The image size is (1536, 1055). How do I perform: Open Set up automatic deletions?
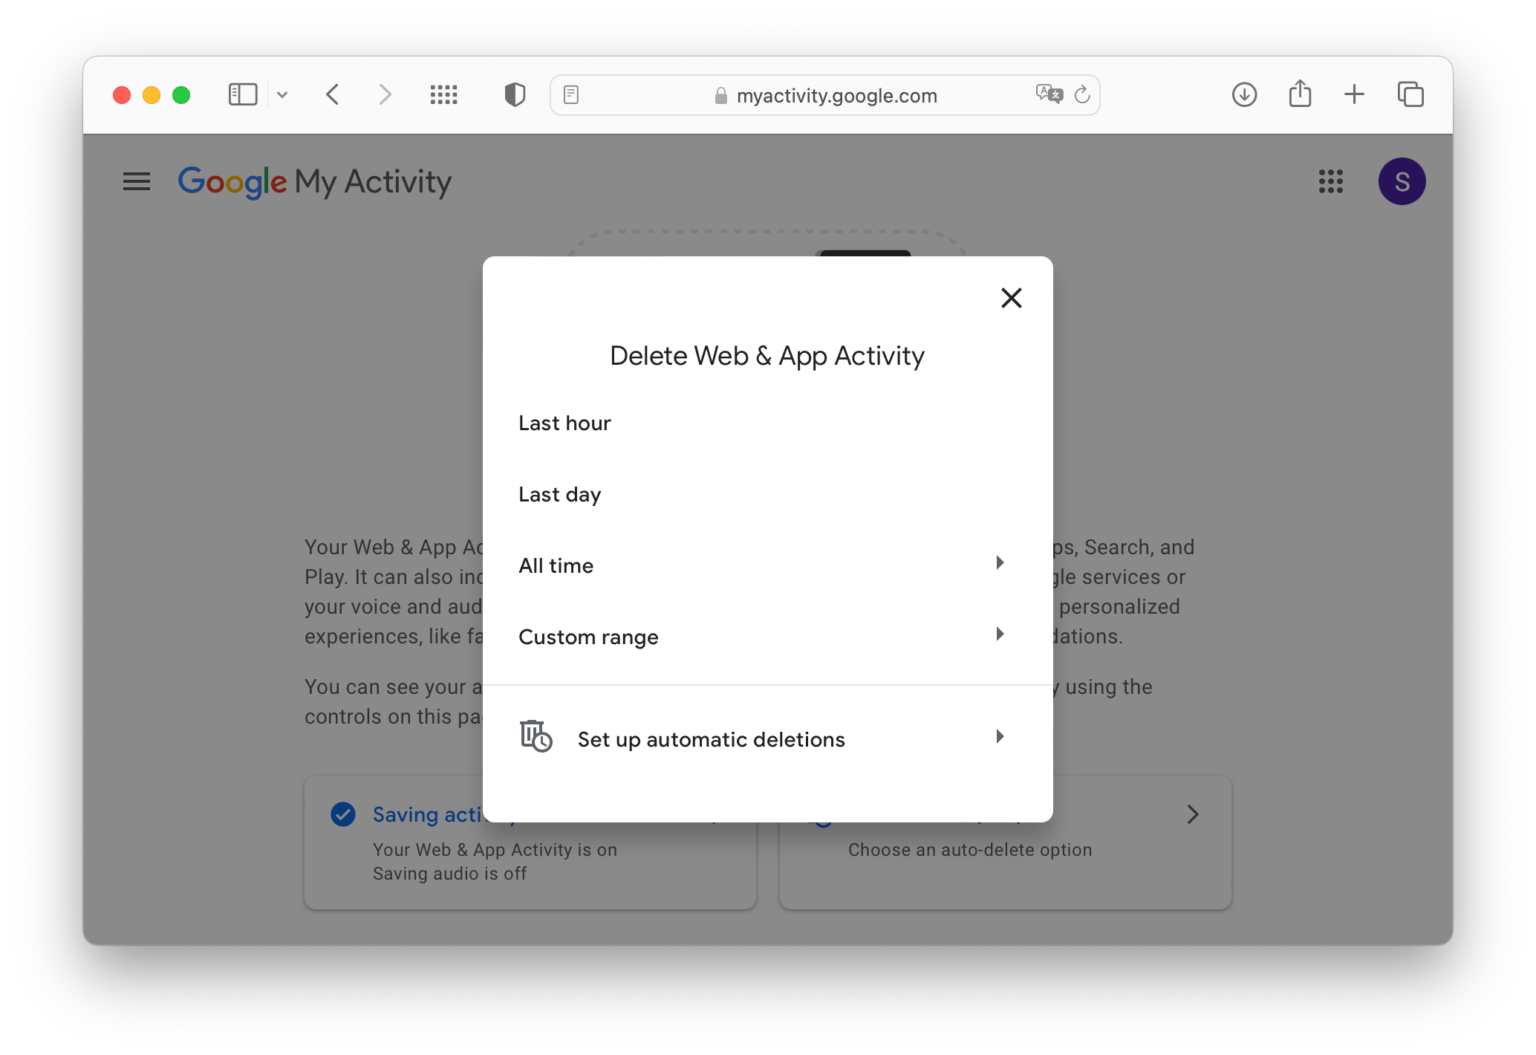coord(767,739)
